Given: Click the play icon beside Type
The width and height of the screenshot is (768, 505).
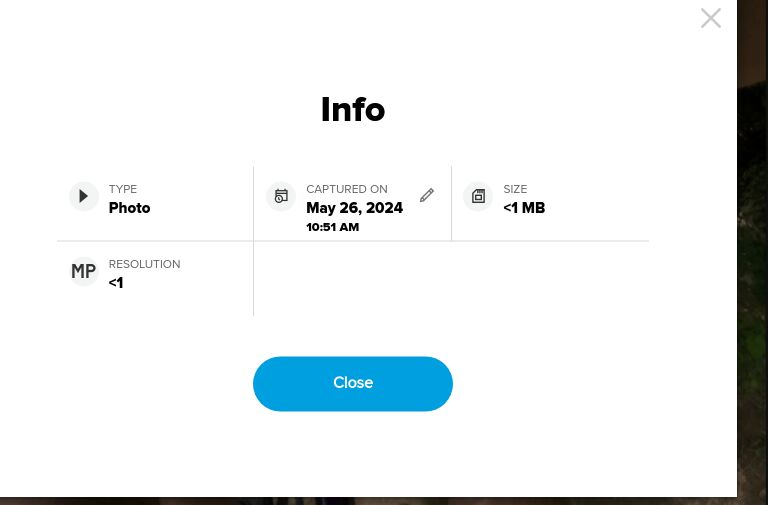Looking at the screenshot, I should (84, 196).
